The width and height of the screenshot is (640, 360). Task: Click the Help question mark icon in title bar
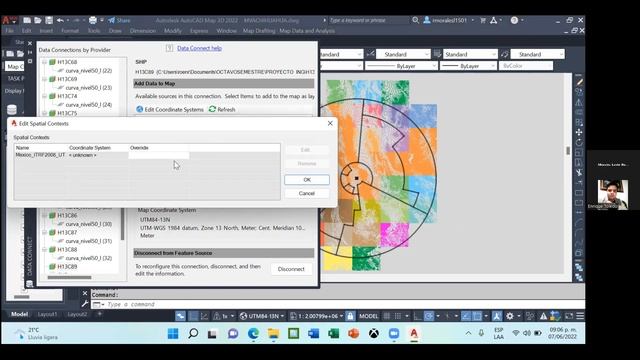tap(514, 20)
